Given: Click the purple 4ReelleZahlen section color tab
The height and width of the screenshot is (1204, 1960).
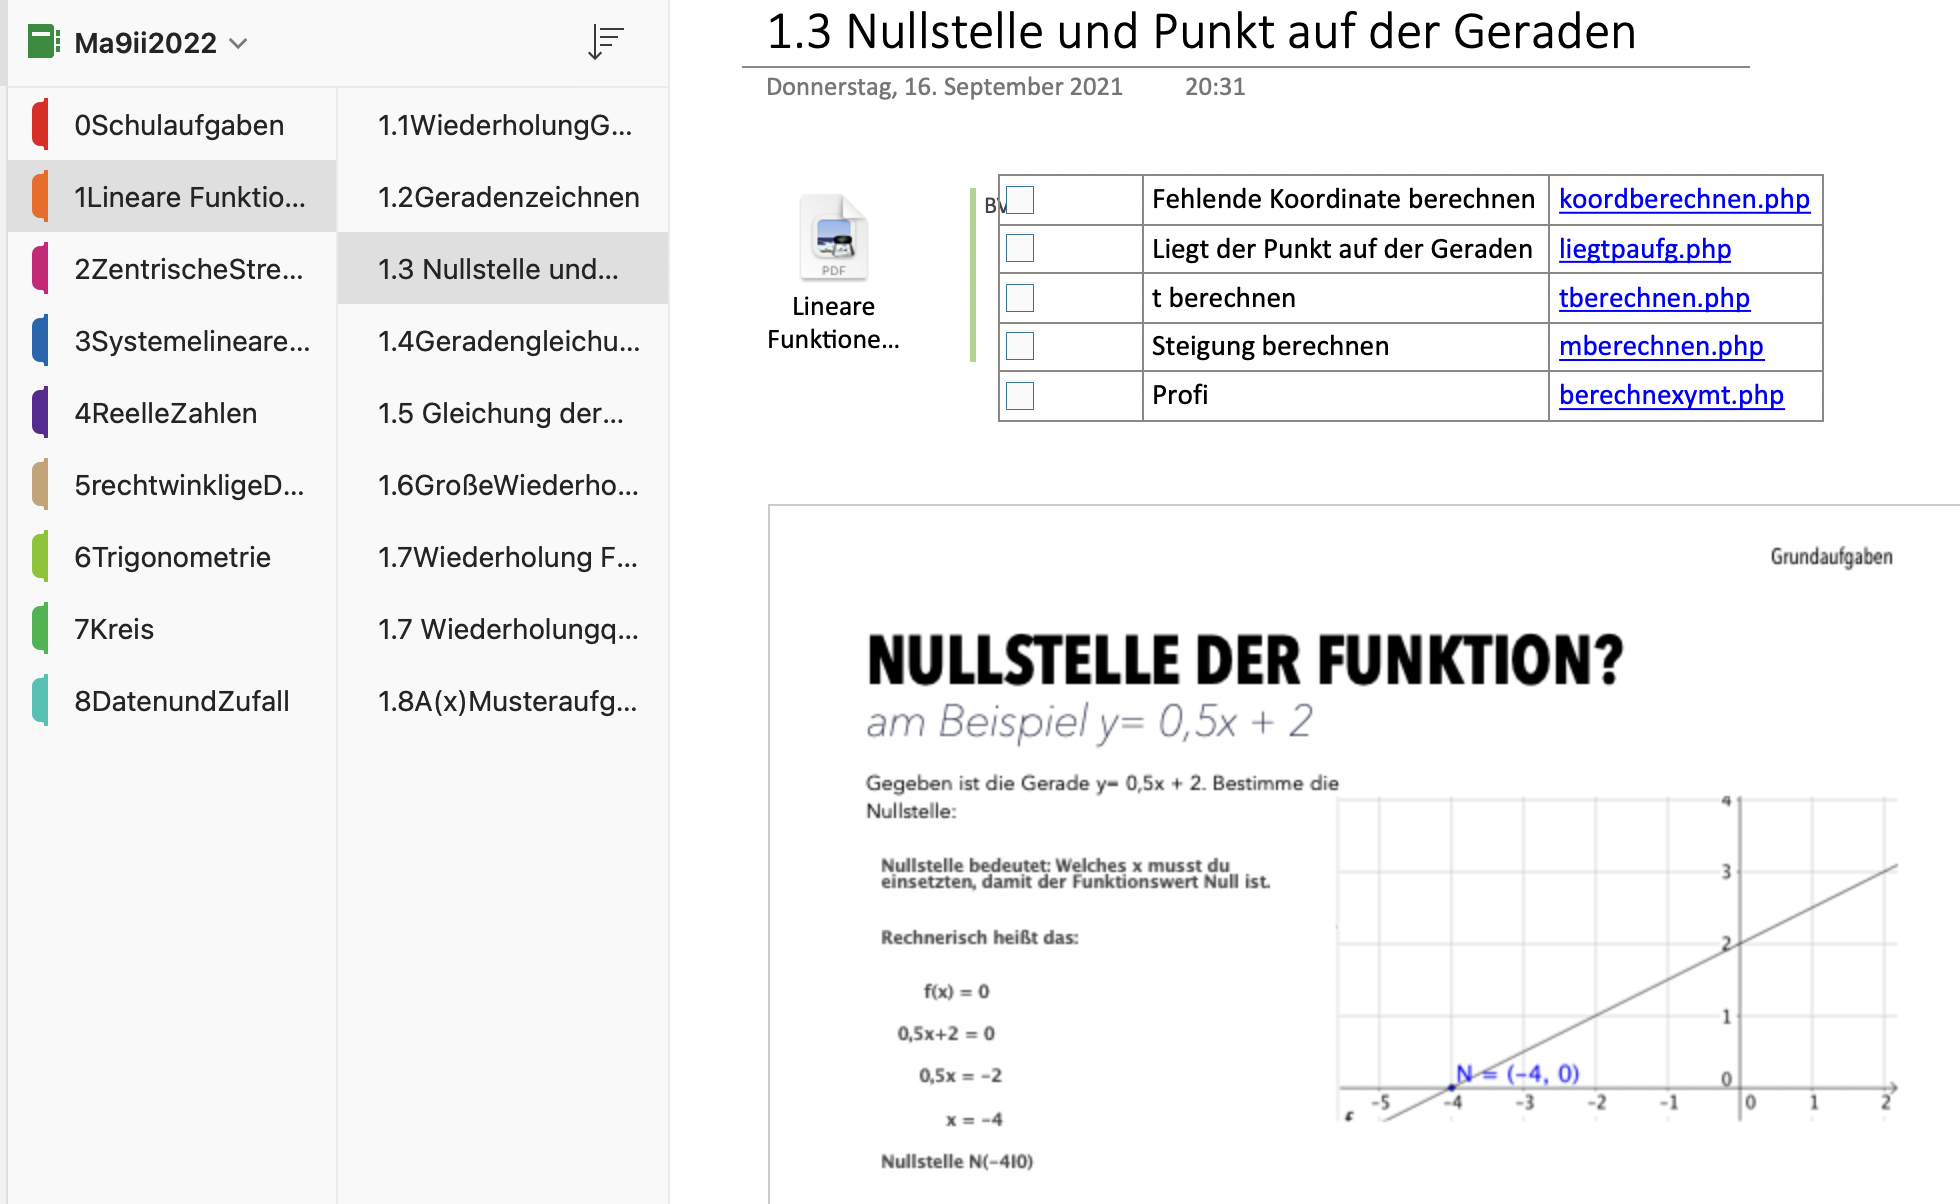Looking at the screenshot, I should tap(40, 413).
